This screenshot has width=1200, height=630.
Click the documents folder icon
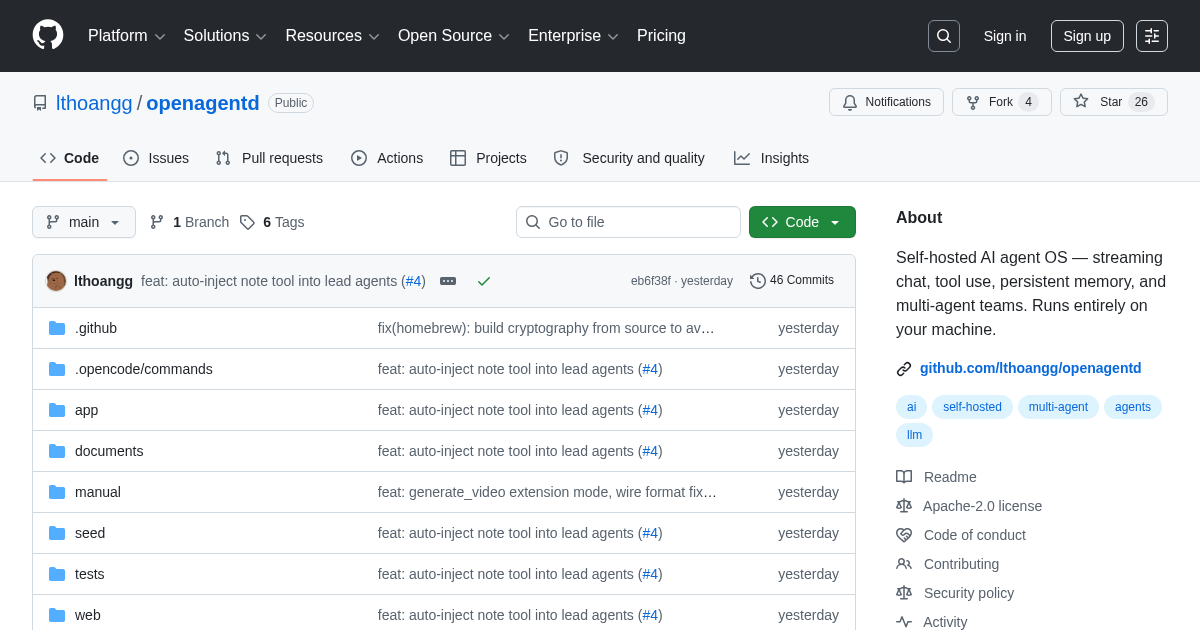click(x=57, y=451)
